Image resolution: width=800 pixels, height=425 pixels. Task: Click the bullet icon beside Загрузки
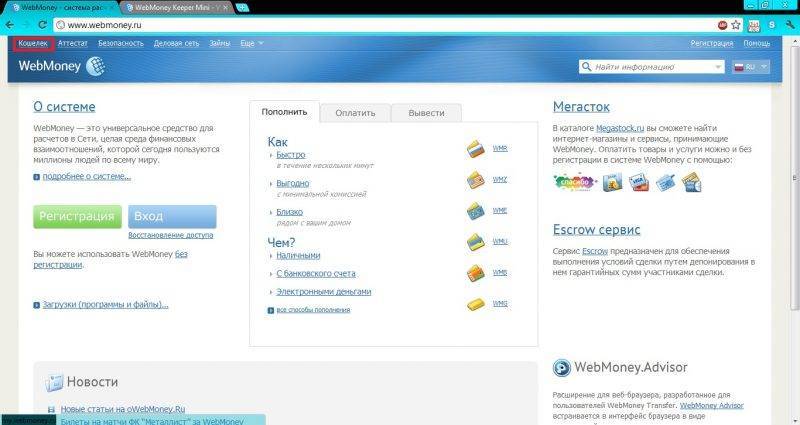pyautogui.click(x=36, y=305)
